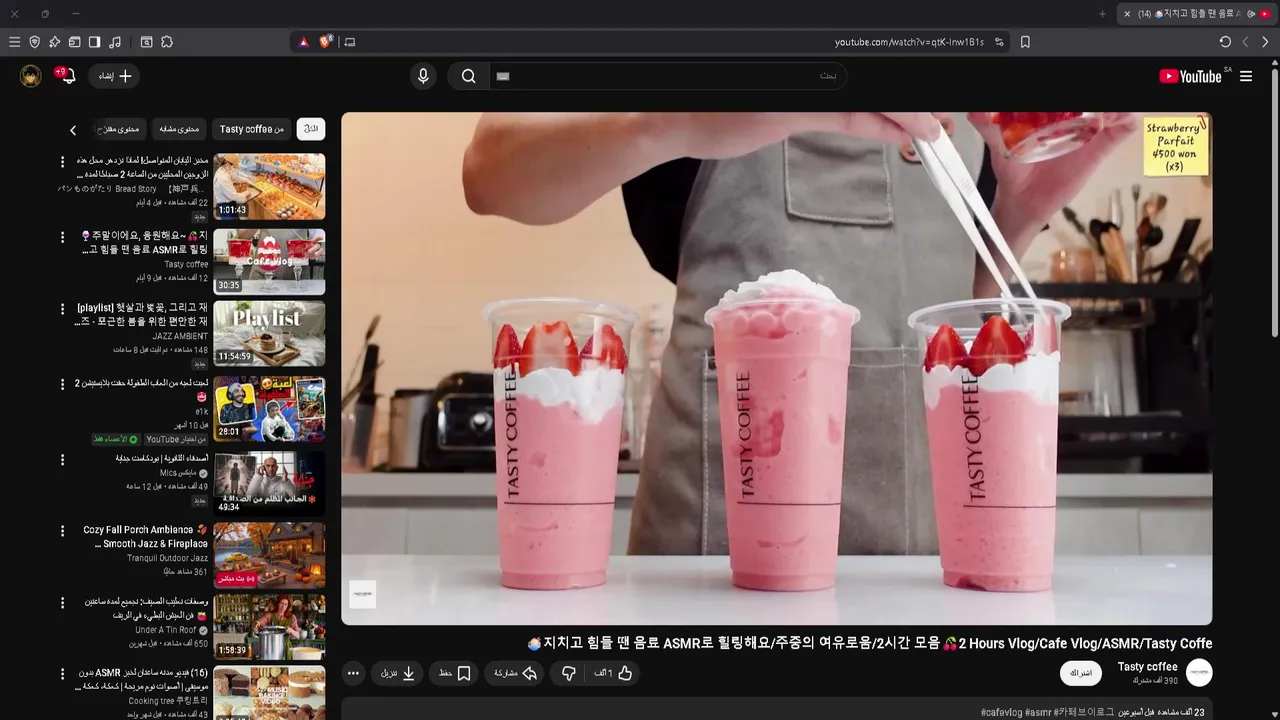This screenshot has height=720, width=1280.
Task: Start voice search with microphone
Action: [x=423, y=76]
